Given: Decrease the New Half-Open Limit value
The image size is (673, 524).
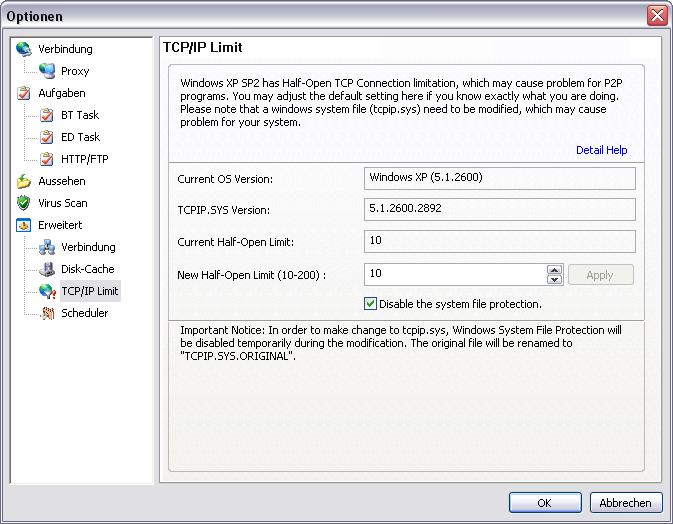Looking at the screenshot, I should (555, 279).
